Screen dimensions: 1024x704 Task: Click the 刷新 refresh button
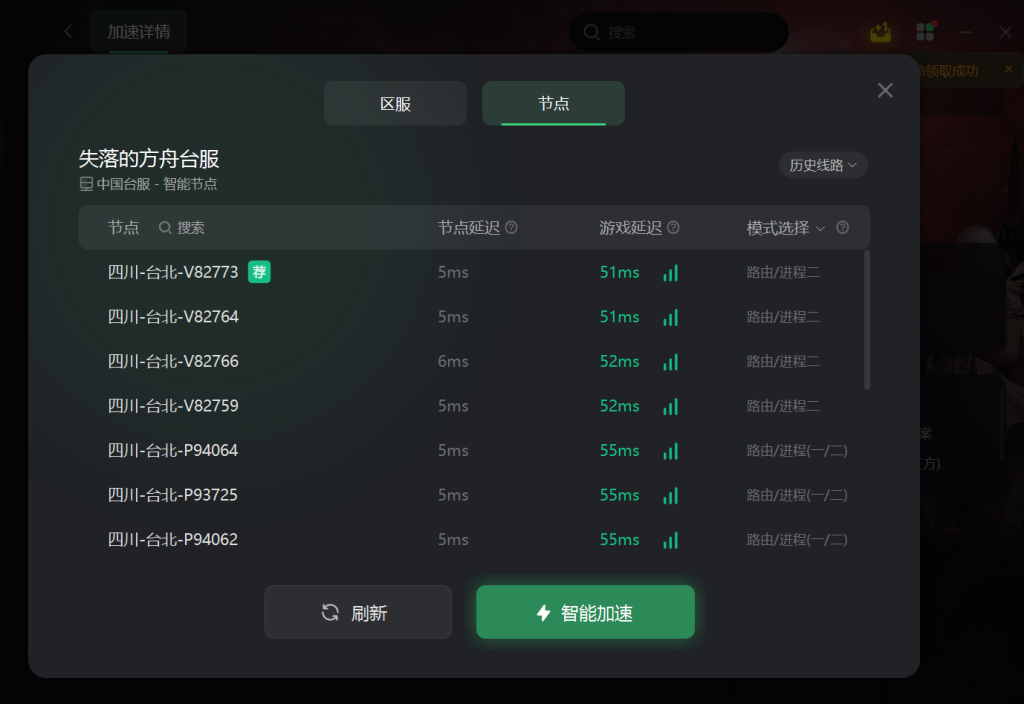point(358,612)
